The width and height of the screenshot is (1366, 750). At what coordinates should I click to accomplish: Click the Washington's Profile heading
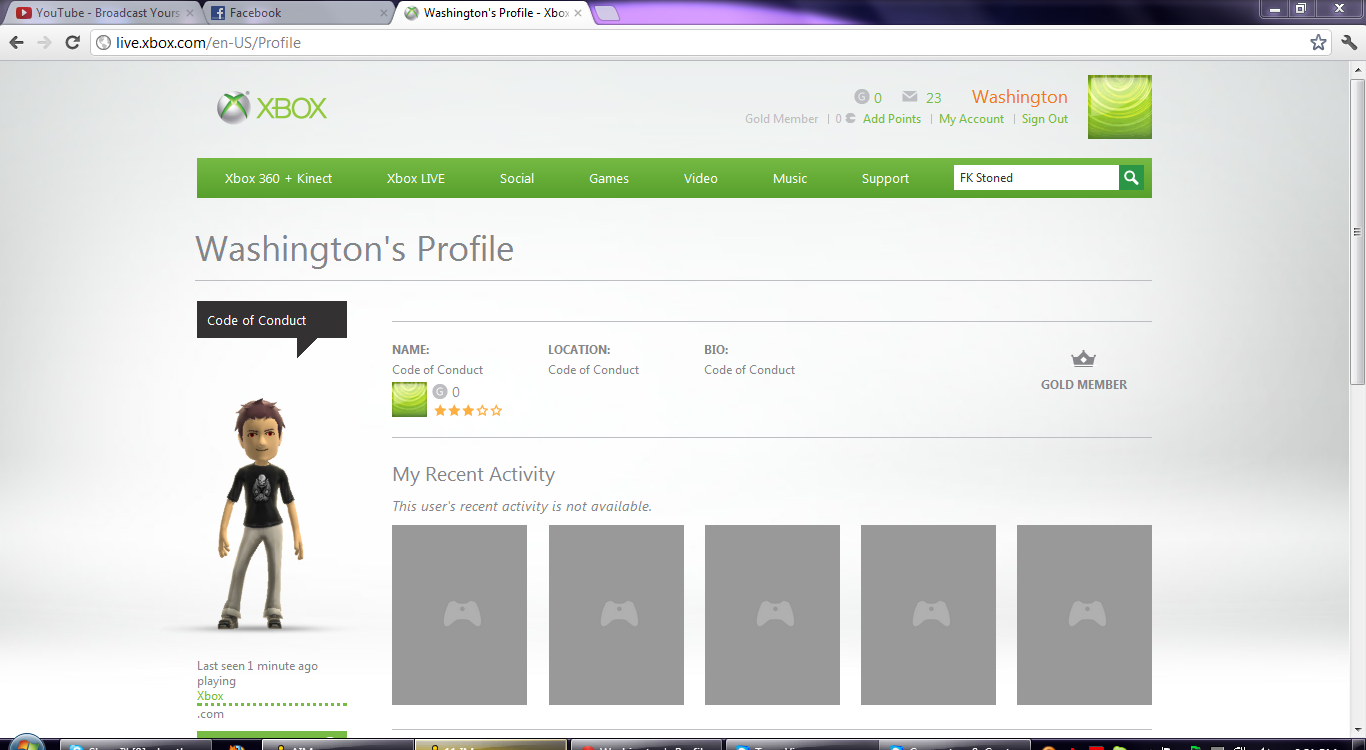coord(355,248)
